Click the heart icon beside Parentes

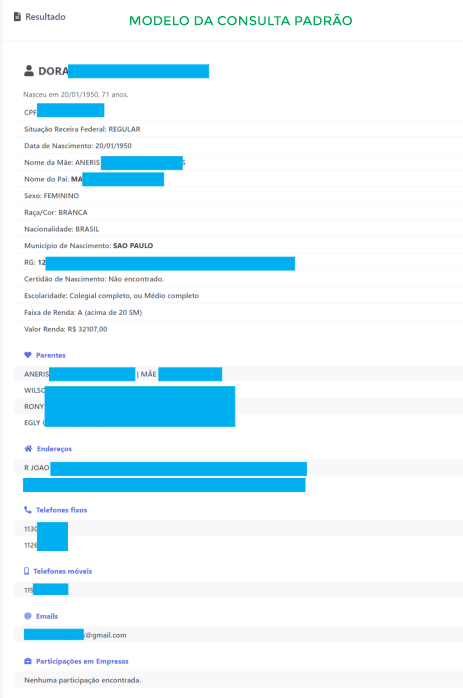click(28, 355)
